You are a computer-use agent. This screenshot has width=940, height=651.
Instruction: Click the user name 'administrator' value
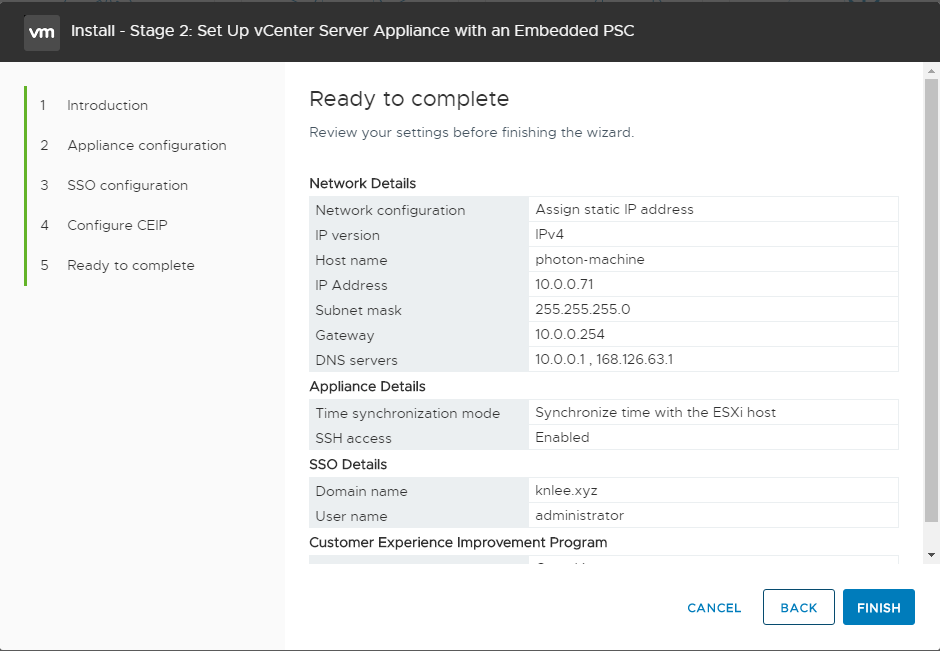click(x=580, y=516)
